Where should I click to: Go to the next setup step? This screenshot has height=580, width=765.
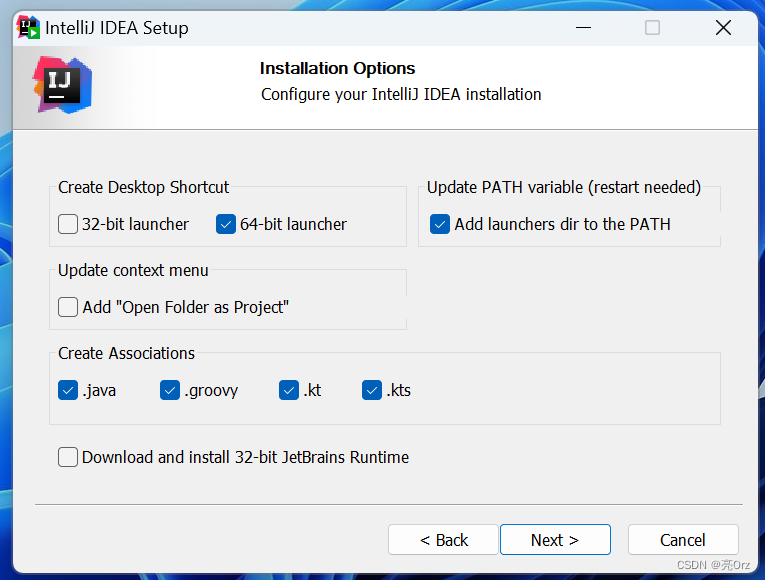pyautogui.click(x=555, y=540)
